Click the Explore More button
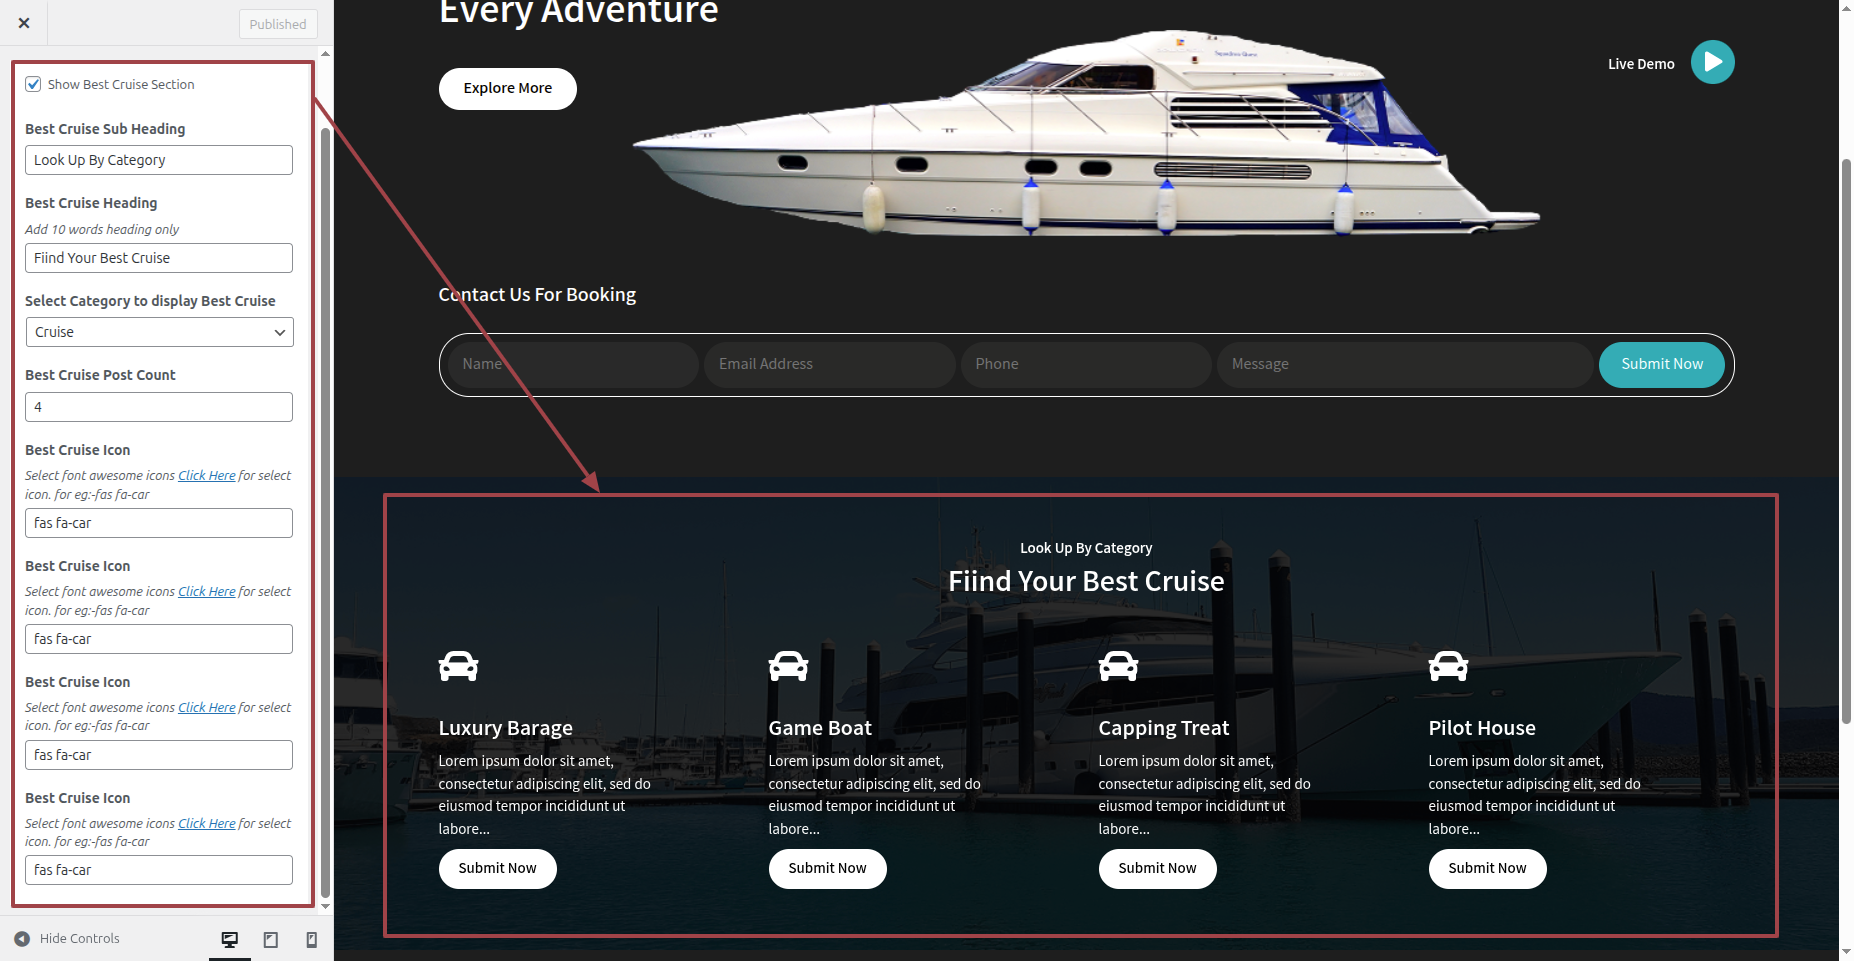1854x961 pixels. (508, 89)
